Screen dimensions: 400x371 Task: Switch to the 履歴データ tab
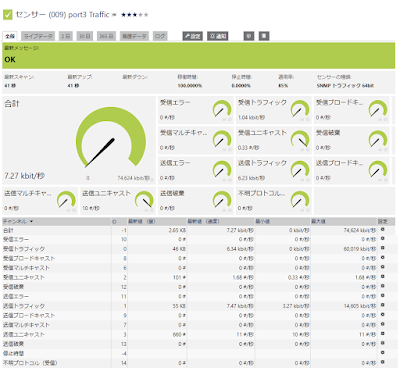pyautogui.click(x=134, y=36)
